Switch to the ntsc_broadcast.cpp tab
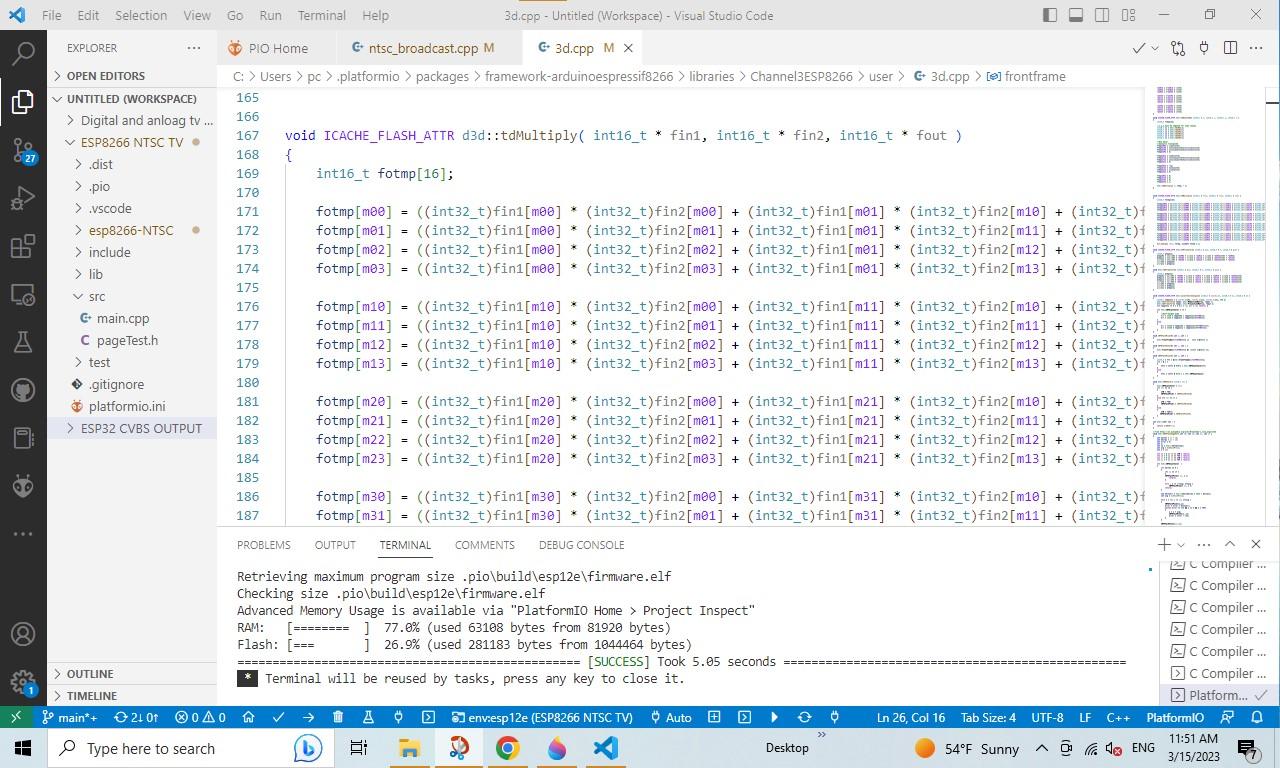Screen dimensions: 1280x768 point(424,47)
